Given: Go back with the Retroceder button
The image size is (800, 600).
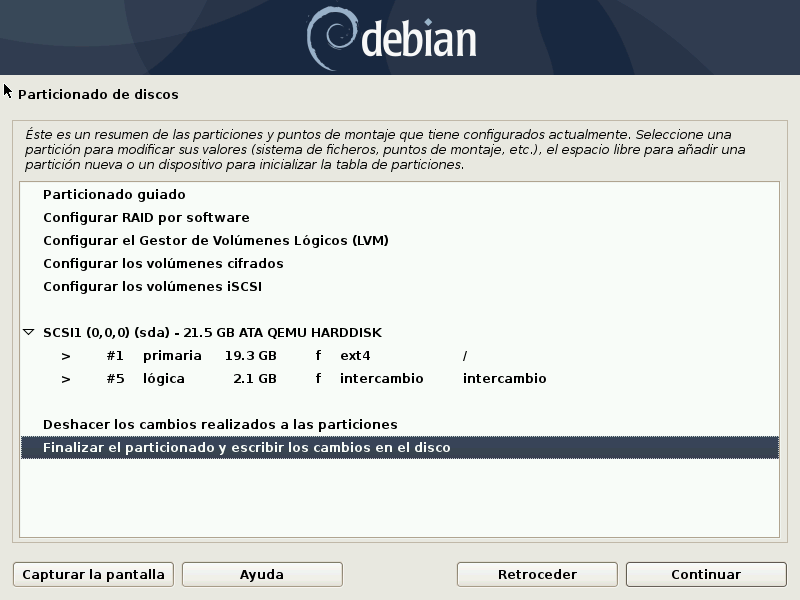Looking at the screenshot, I should point(537,575).
